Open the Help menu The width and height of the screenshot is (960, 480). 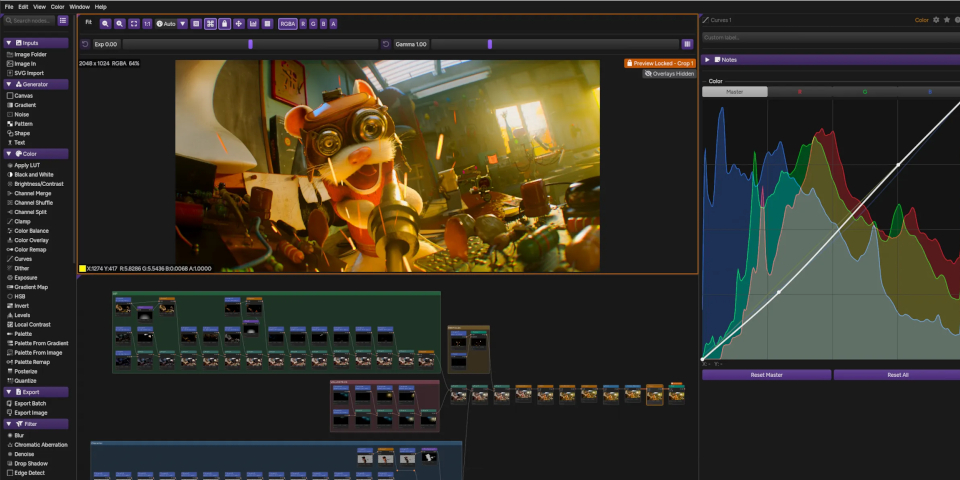point(100,7)
